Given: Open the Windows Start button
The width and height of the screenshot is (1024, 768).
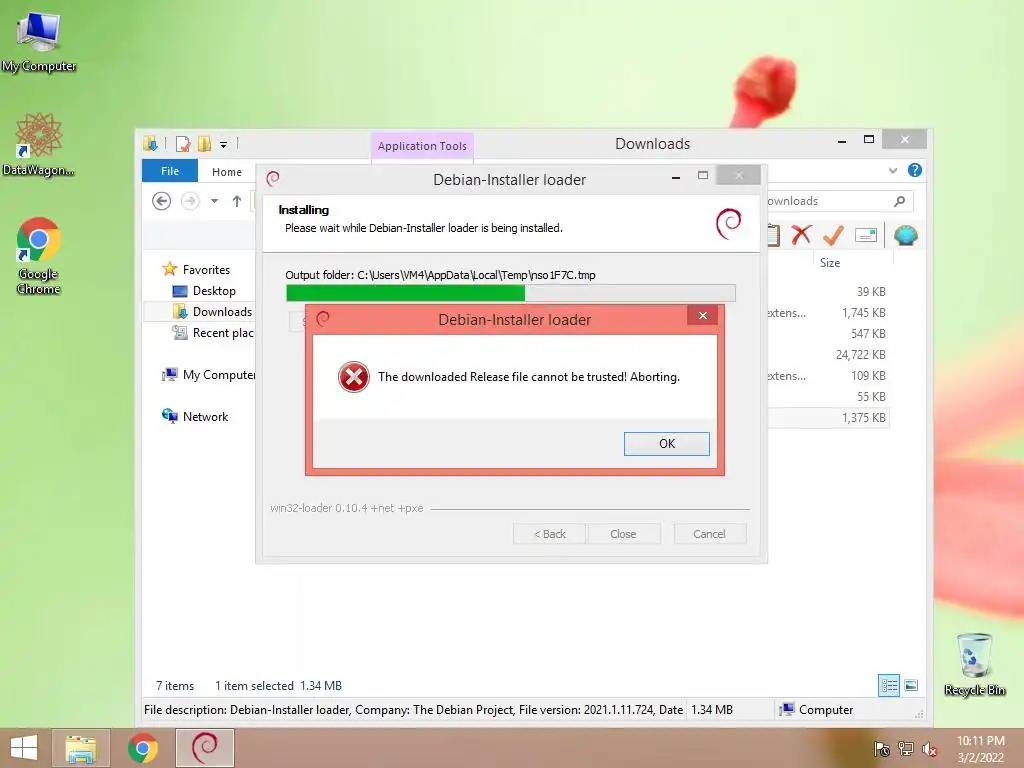Looking at the screenshot, I should pos(24,748).
